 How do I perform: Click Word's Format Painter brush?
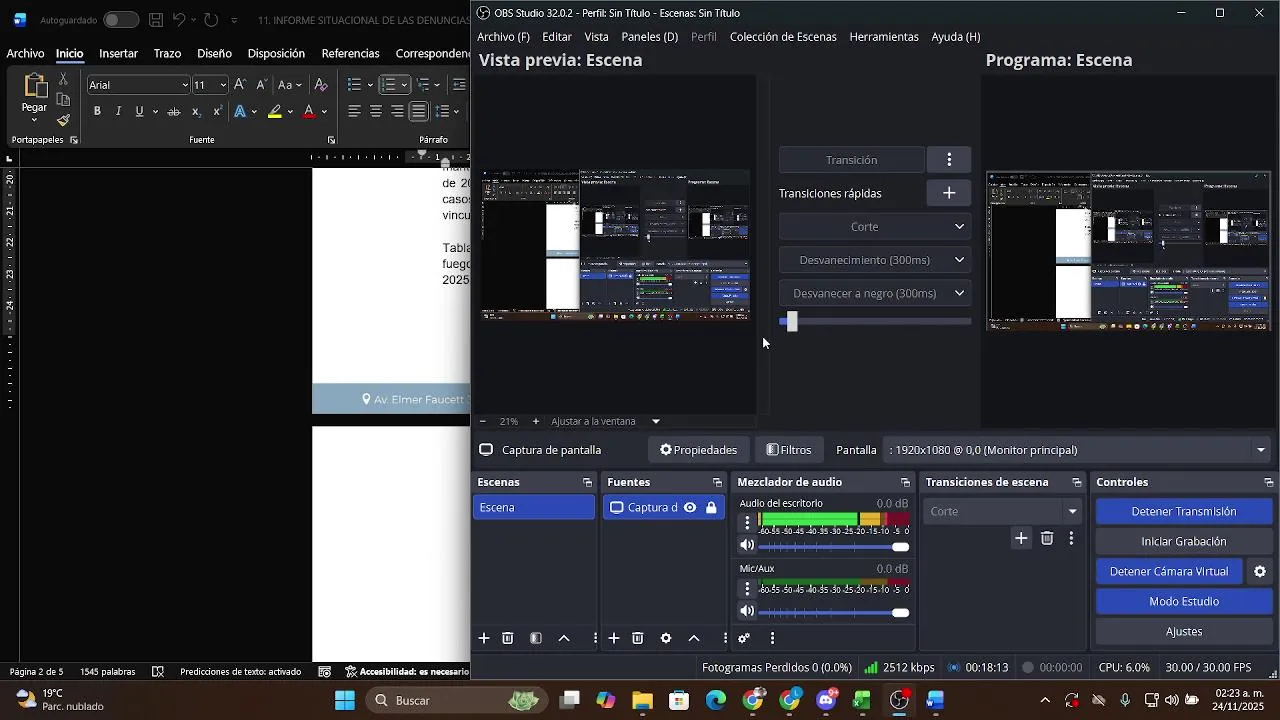coord(63,121)
